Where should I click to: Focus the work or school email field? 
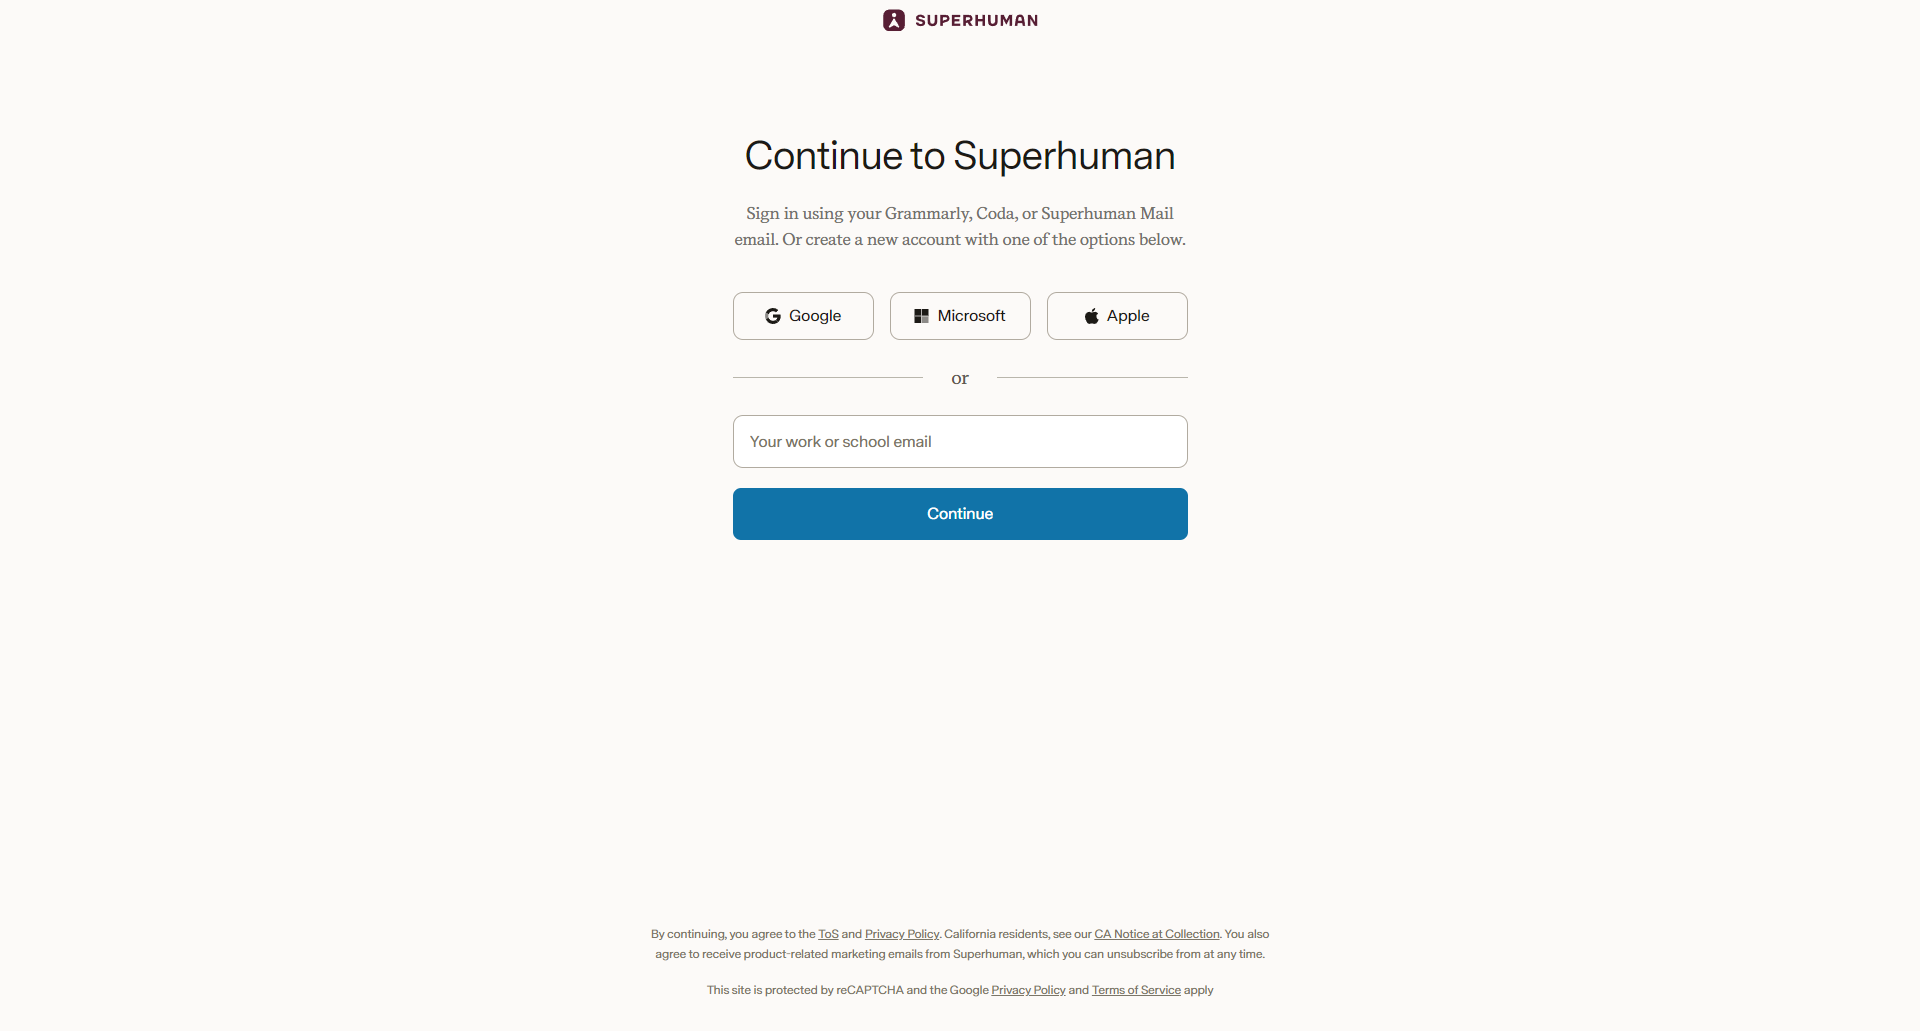point(959,441)
